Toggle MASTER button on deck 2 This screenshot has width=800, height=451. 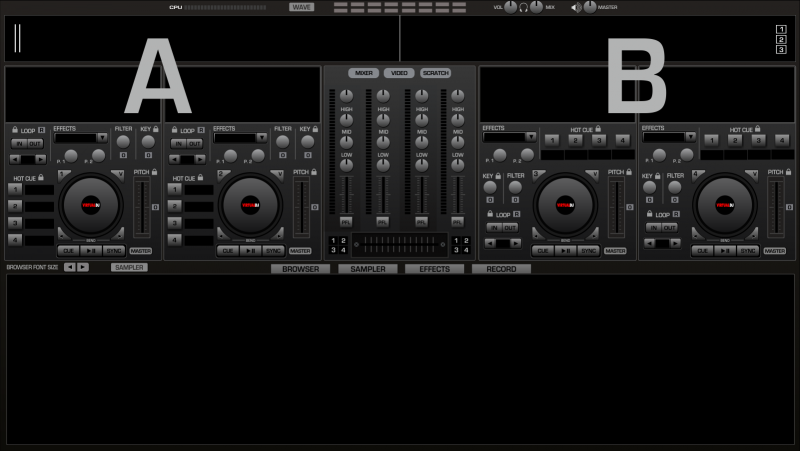pyautogui.click(x=300, y=251)
